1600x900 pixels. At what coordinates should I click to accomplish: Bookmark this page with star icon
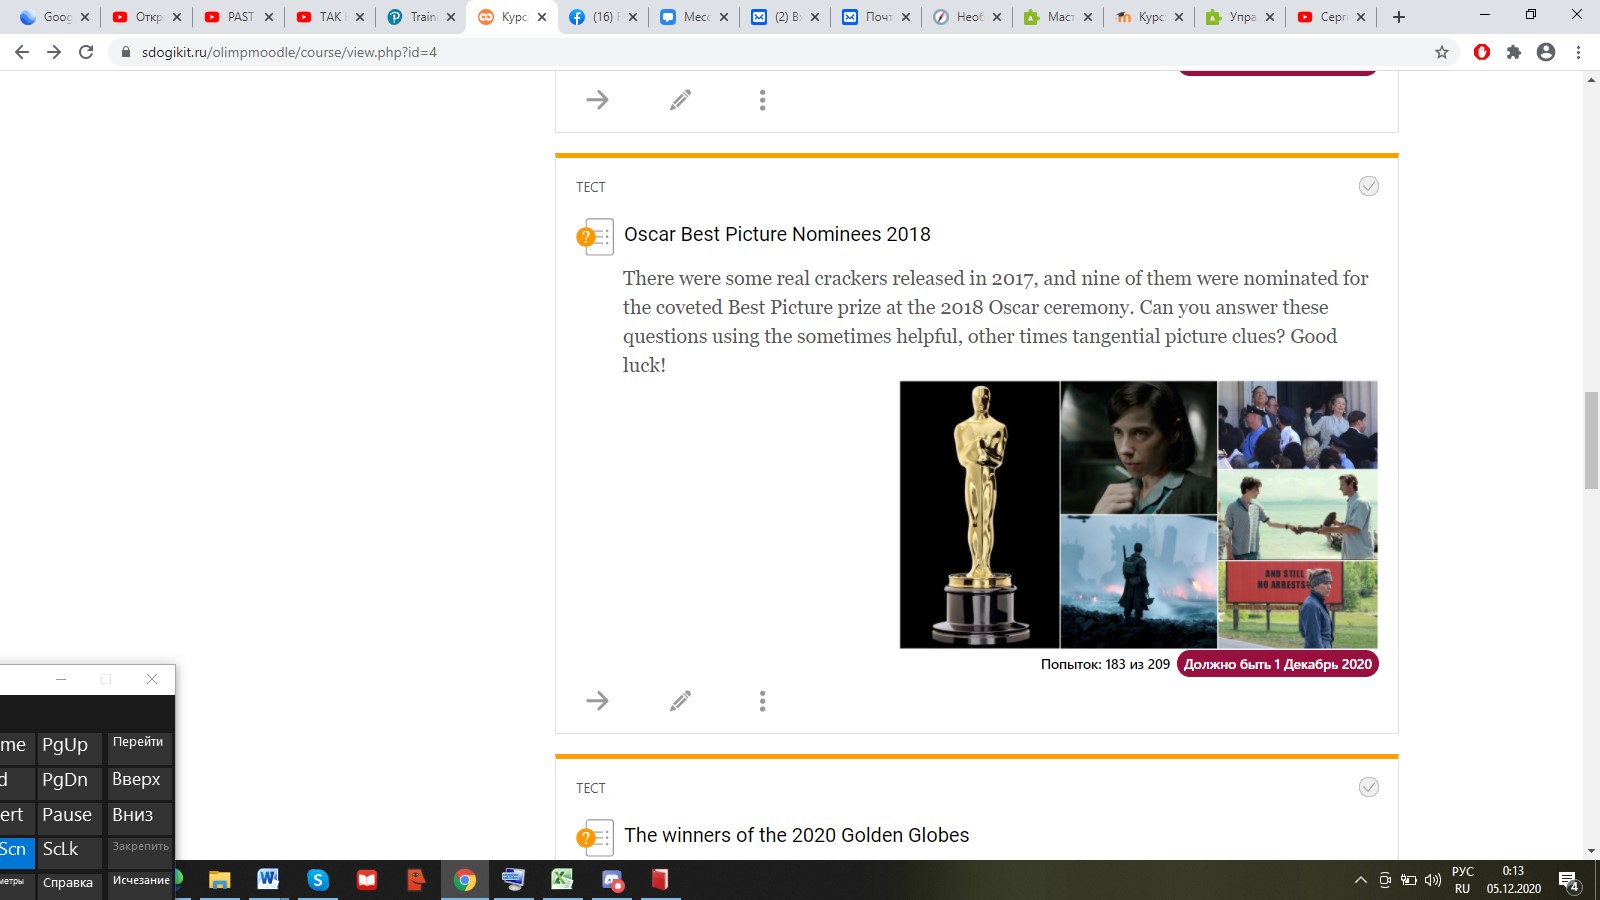coord(1442,52)
